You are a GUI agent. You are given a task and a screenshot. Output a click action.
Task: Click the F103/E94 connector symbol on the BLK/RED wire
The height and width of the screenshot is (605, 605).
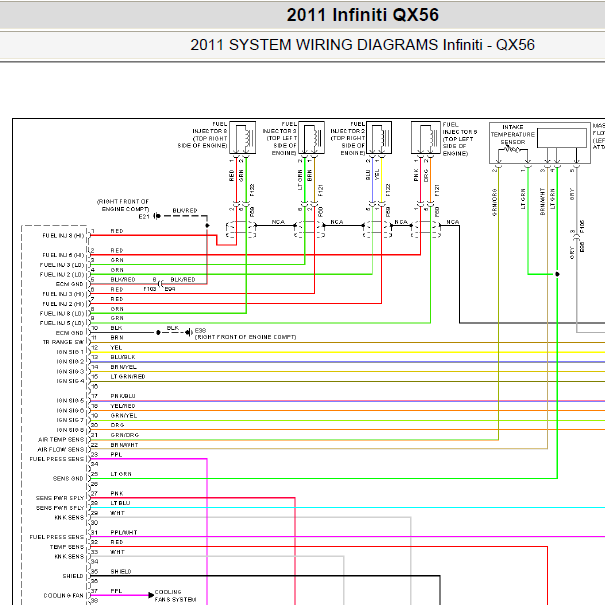point(161,284)
